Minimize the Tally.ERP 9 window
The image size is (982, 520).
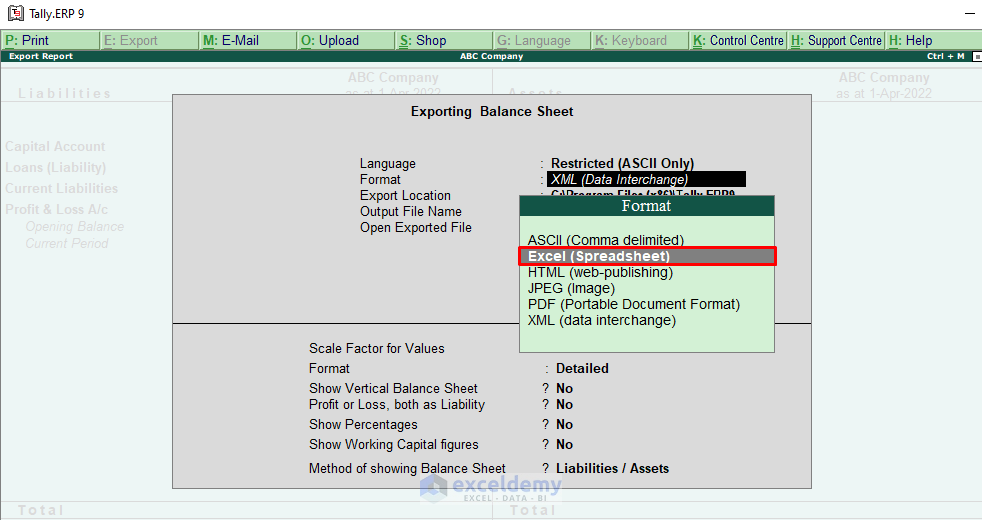970,13
